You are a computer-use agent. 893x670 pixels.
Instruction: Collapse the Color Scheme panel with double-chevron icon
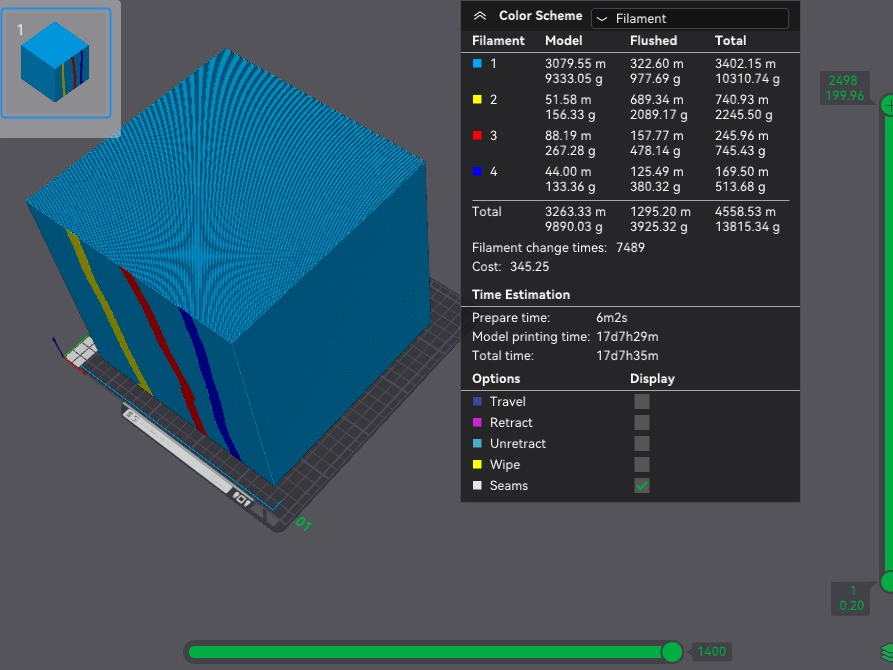[480, 16]
